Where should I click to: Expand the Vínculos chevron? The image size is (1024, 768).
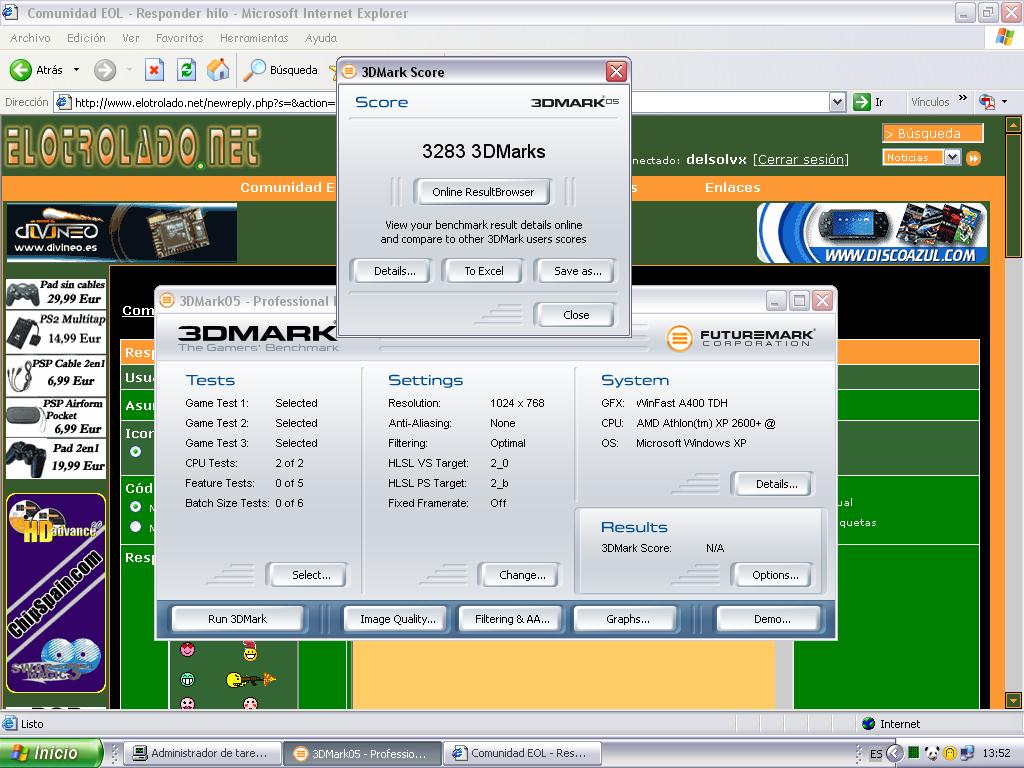click(x=963, y=99)
